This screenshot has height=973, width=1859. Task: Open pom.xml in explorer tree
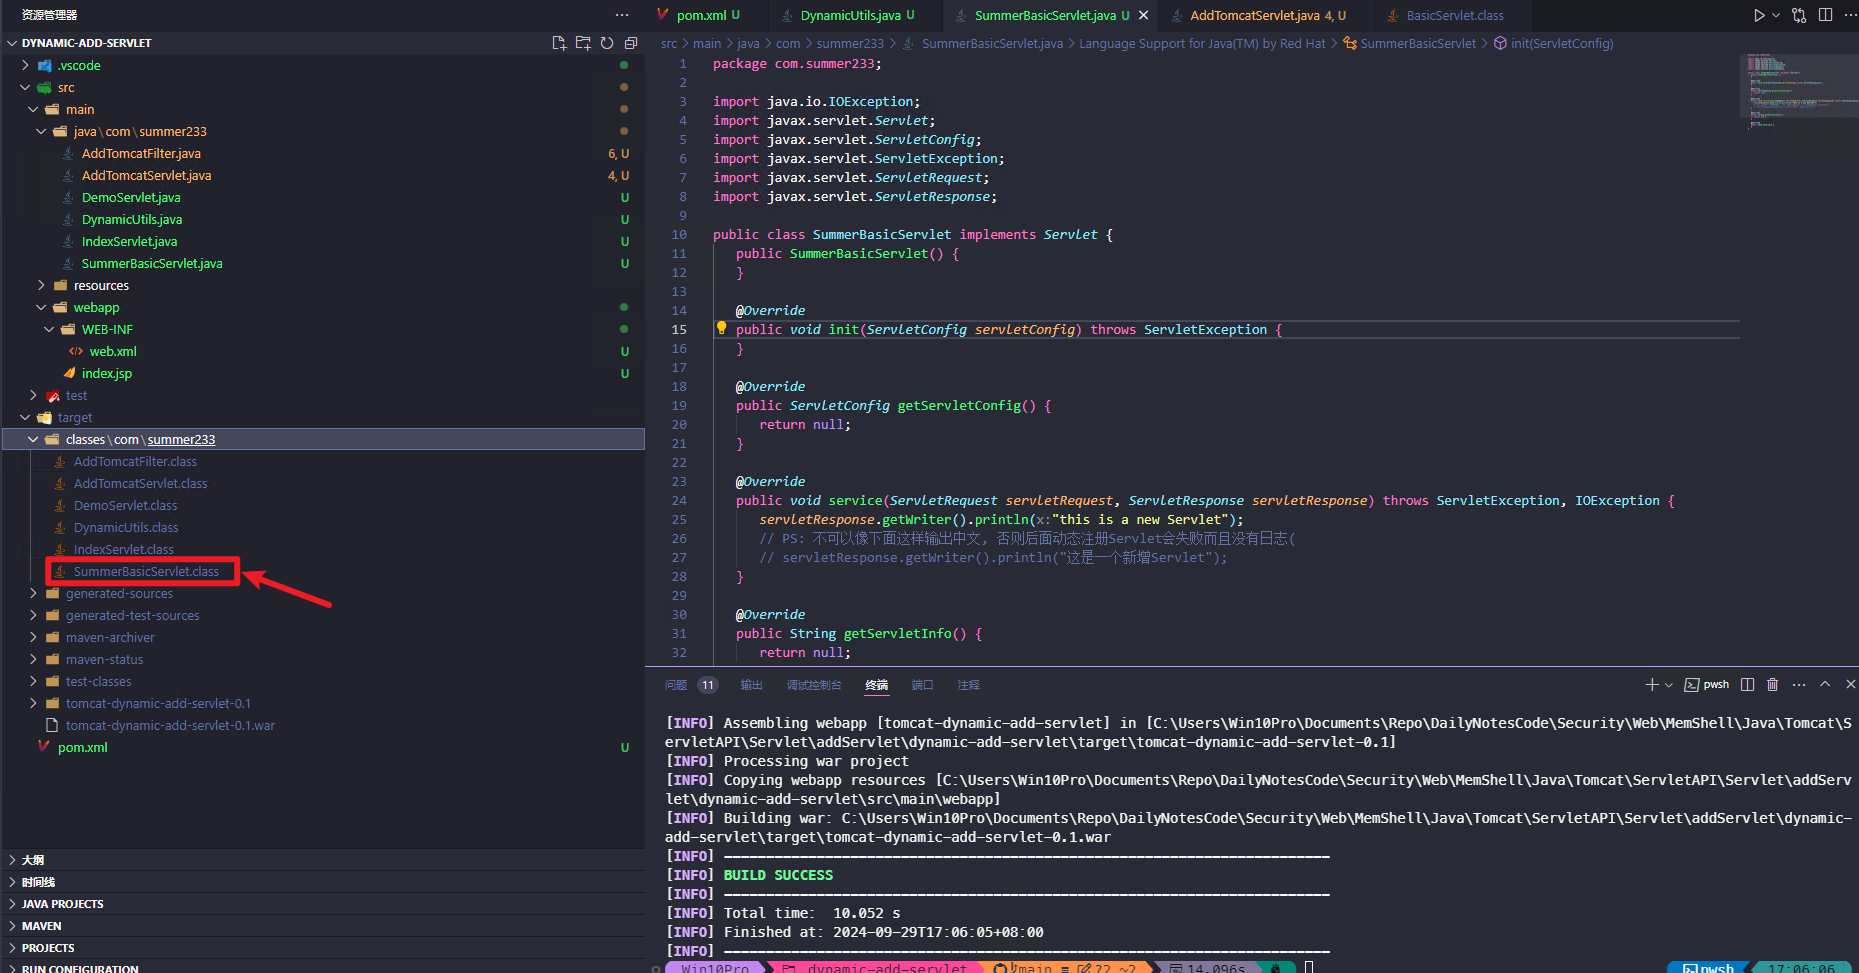[83, 747]
